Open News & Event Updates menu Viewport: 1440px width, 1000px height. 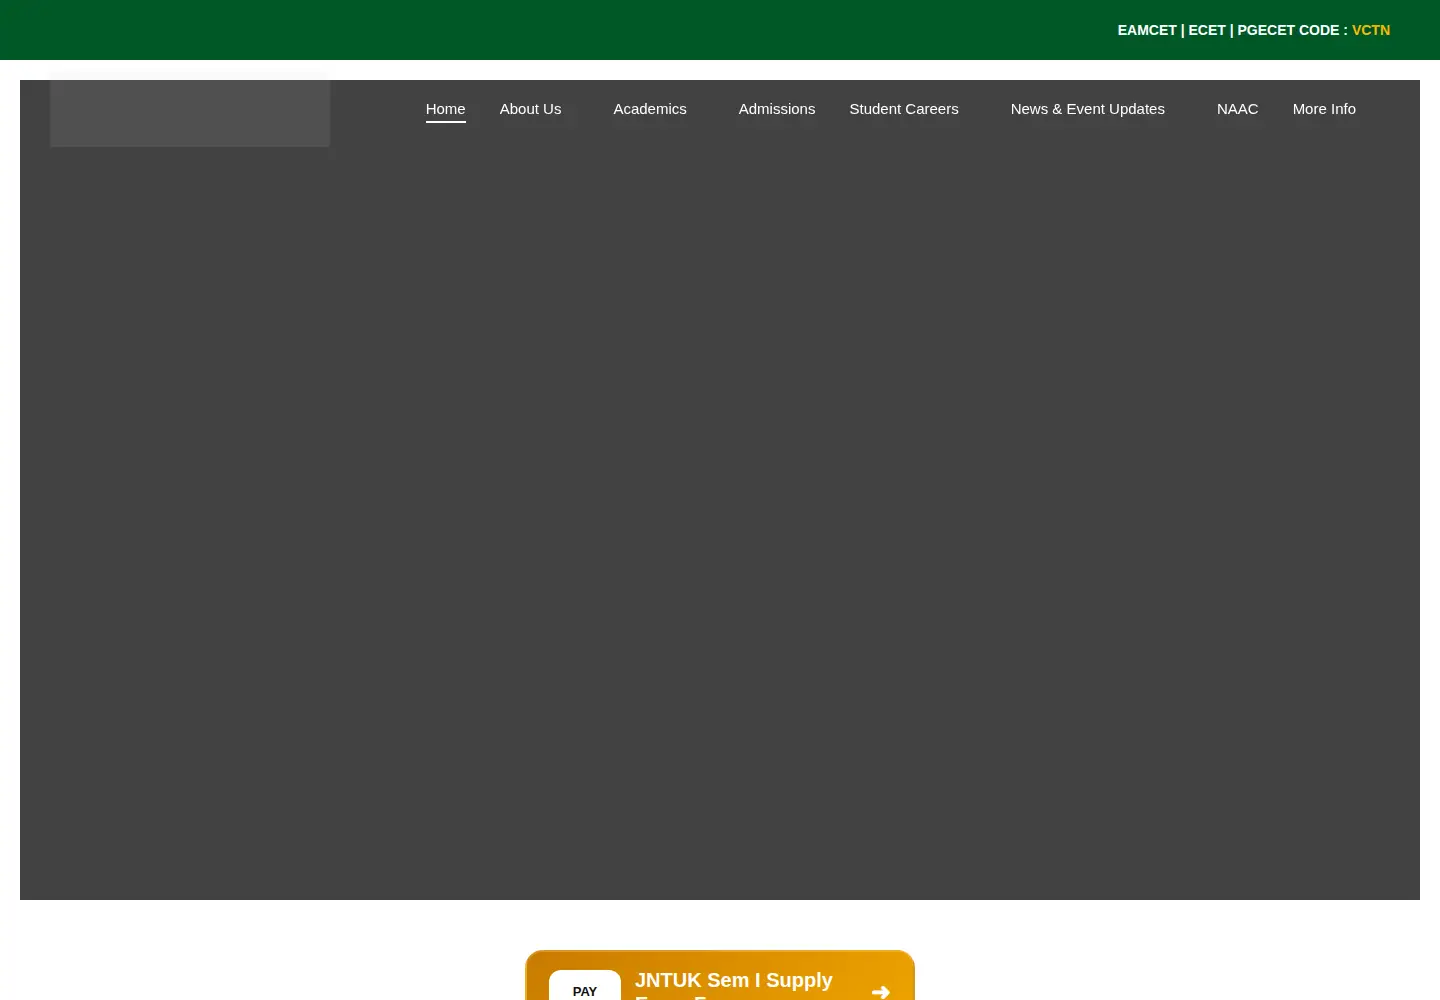1088,109
